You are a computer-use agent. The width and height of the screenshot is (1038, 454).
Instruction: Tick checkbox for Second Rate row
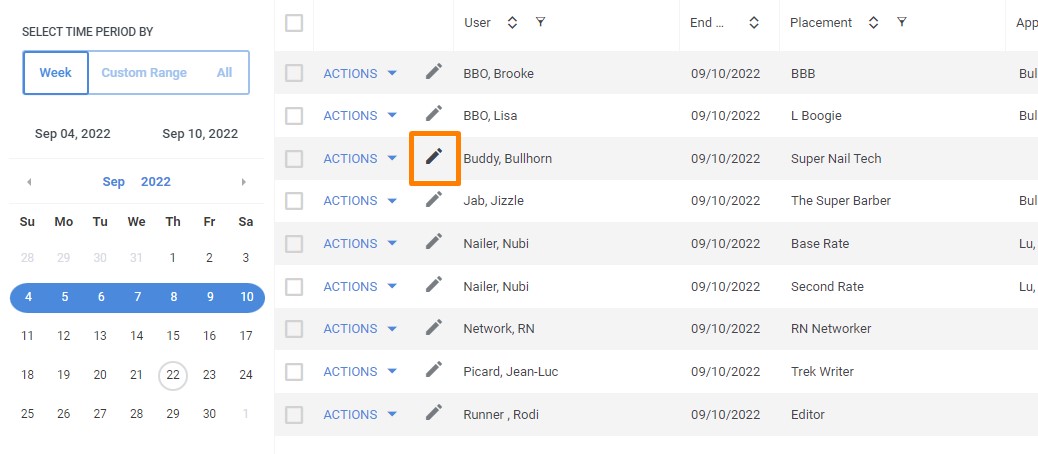[x=294, y=287]
